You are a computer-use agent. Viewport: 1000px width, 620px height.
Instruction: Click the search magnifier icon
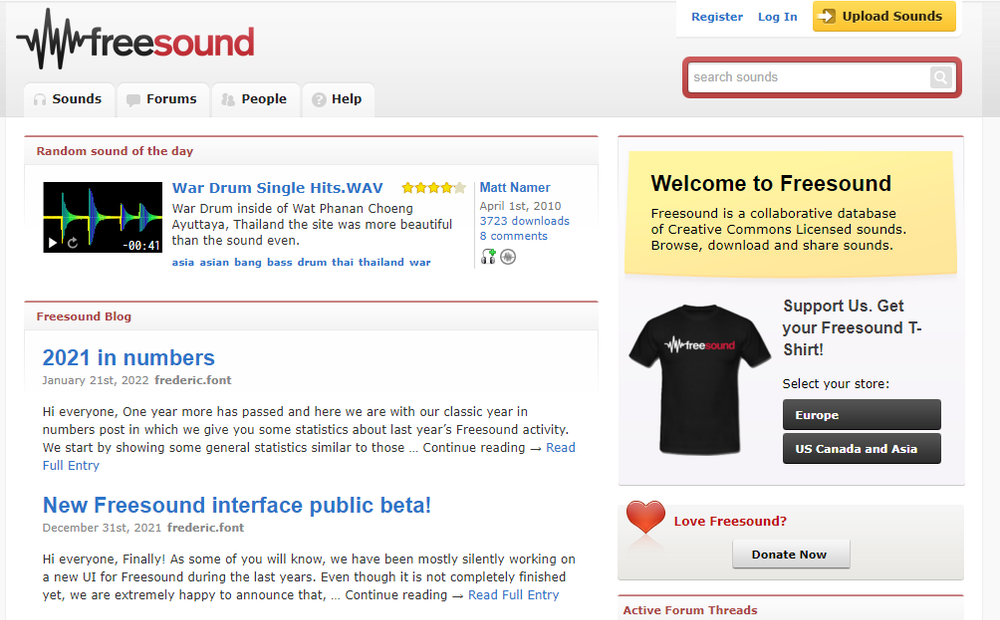coord(941,77)
